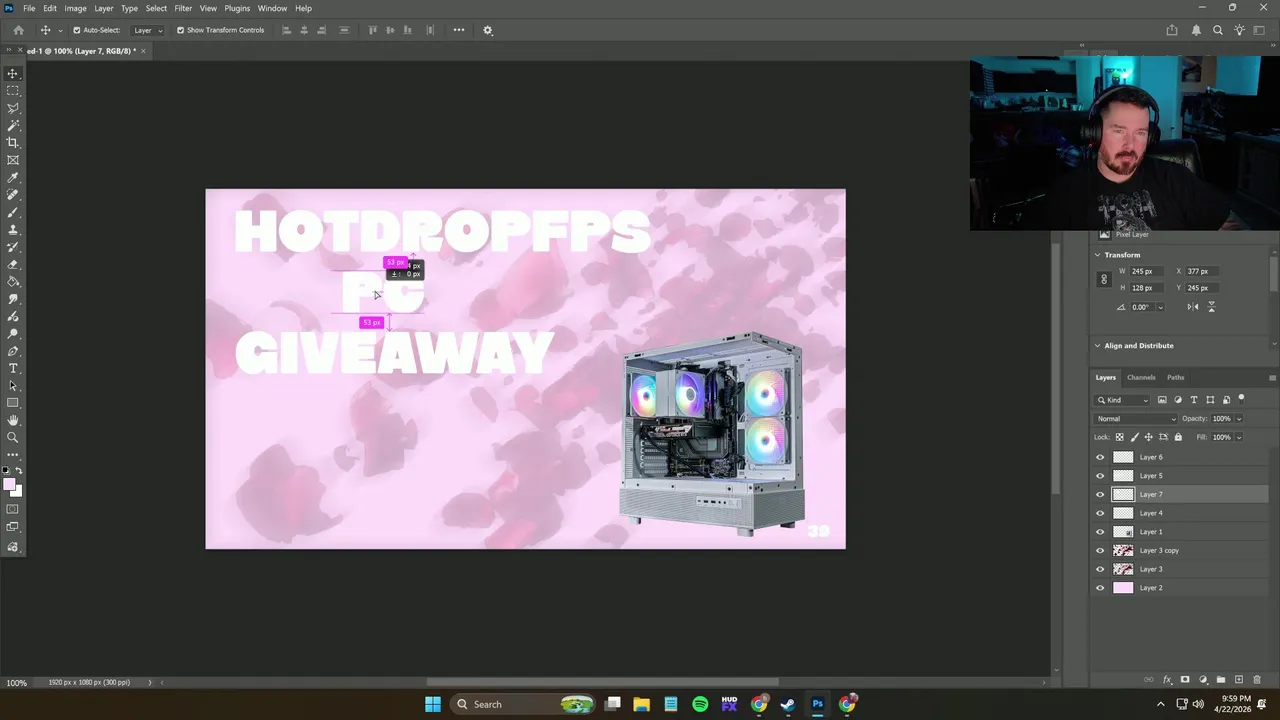Switch to the Paths tab

tap(1175, 377)
